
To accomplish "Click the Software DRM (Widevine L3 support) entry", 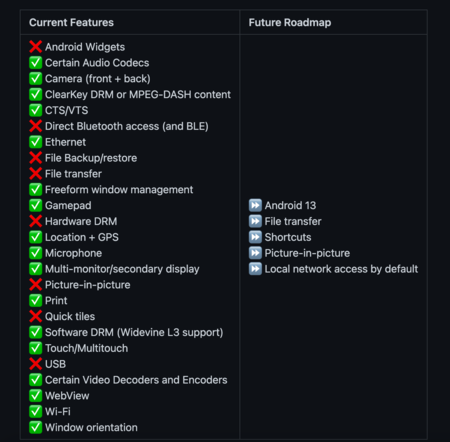I will pyautogui.click(x=134, y=332).
